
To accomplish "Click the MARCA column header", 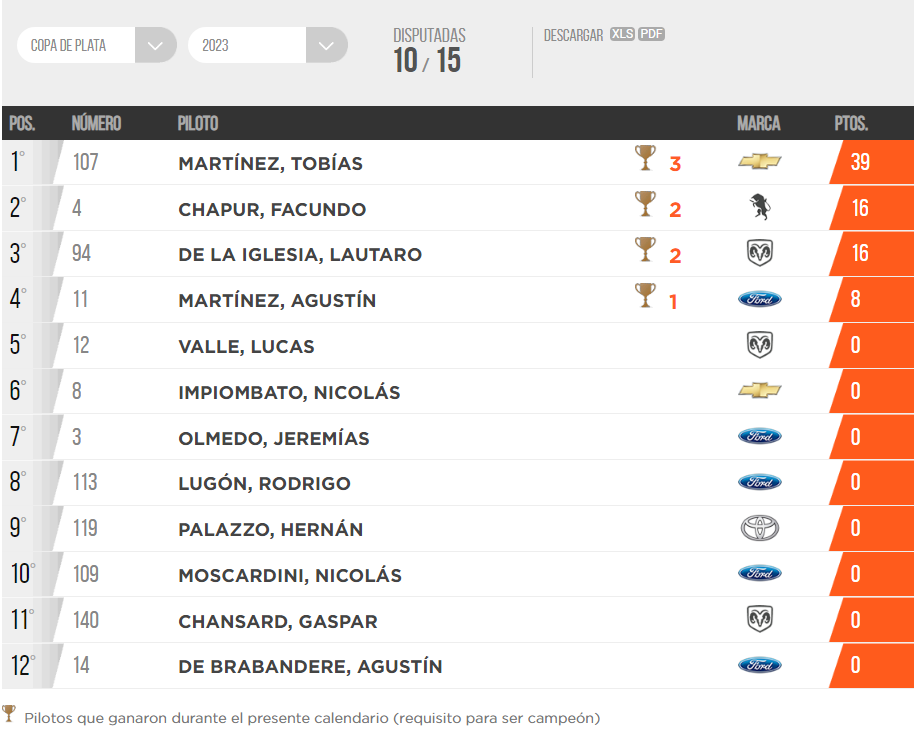I will pyautogui.click(x=759, y=124).
